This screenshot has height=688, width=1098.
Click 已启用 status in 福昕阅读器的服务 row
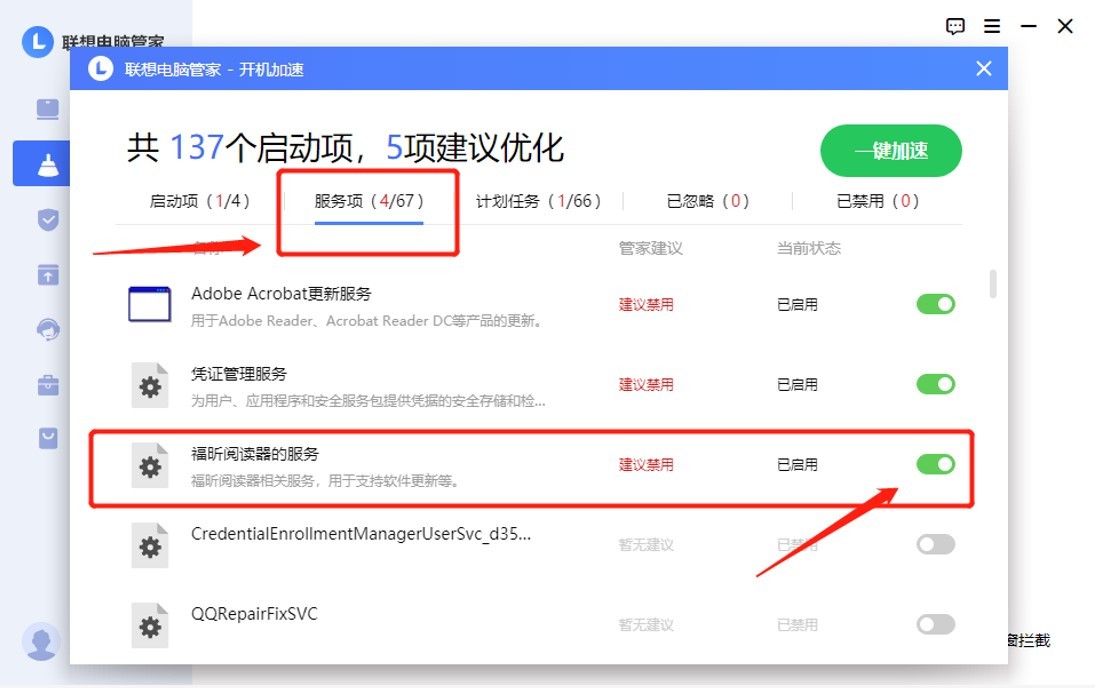[x=797, y=465]
